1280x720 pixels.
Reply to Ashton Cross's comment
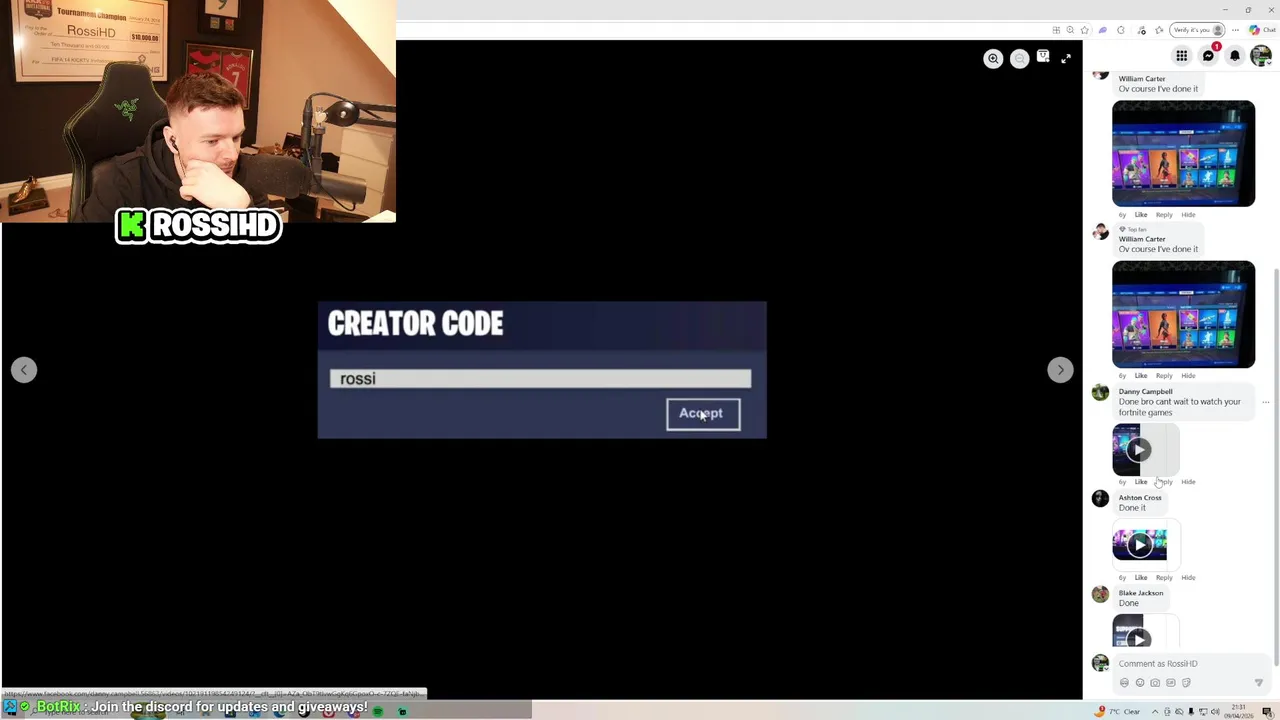[x=1164, y=578]
